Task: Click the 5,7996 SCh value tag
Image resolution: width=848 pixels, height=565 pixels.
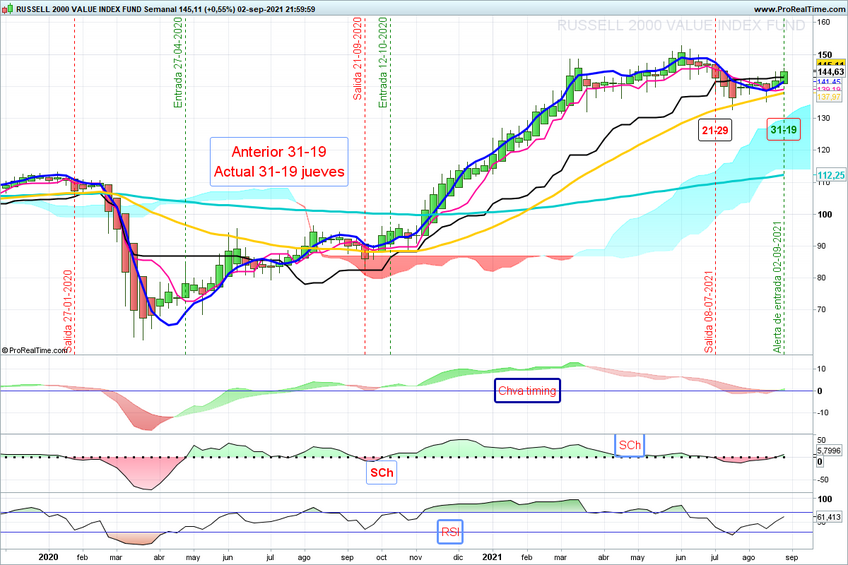Action: (829, 450)
